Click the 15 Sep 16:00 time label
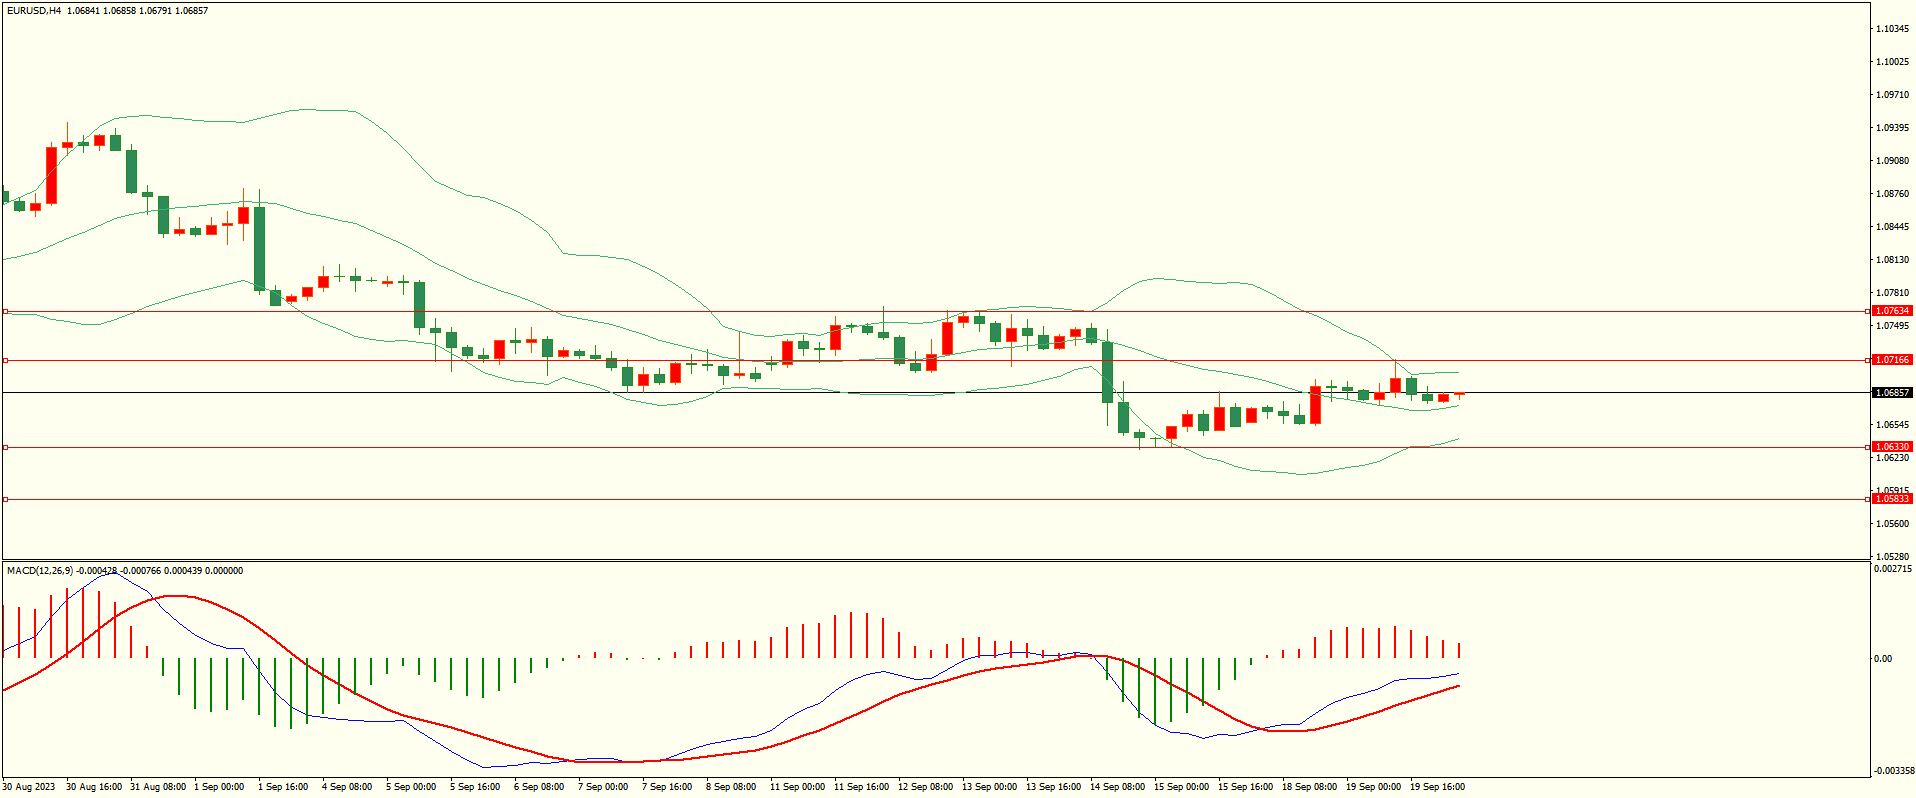1916x798 pixels. pos(1246,787)
